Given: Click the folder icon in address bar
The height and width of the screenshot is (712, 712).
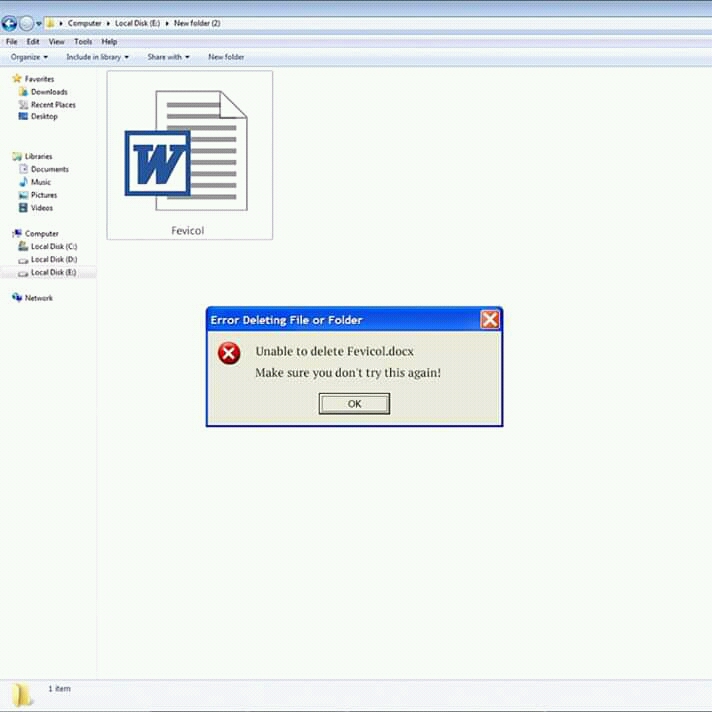Looking at the screenshot, I should [x=50, y=23].
